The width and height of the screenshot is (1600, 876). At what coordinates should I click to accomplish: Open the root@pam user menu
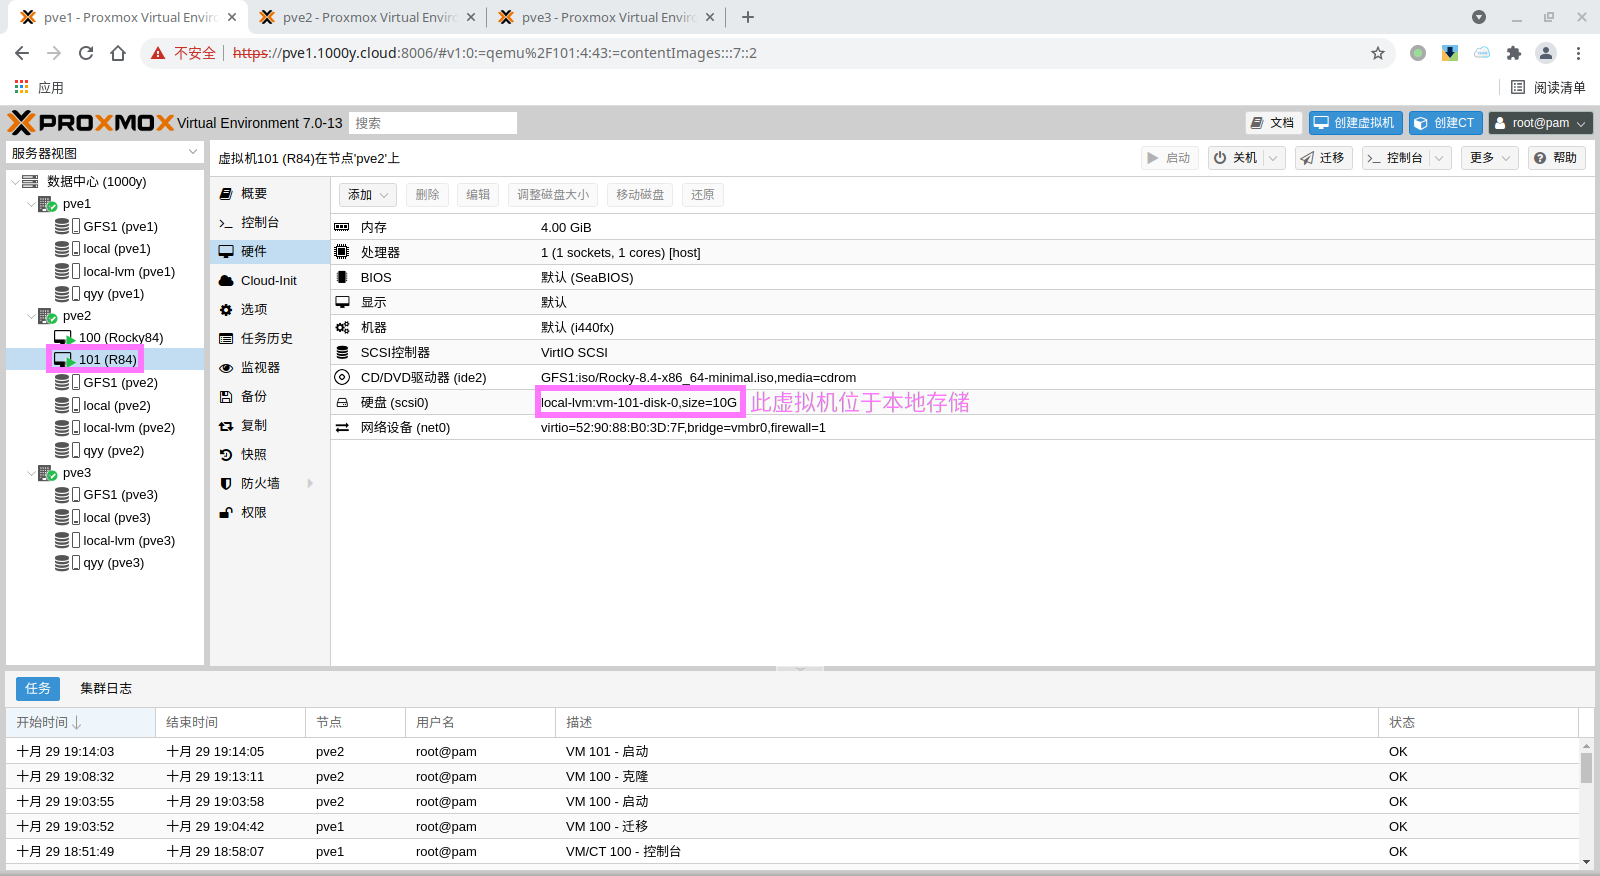point(1540,123)
